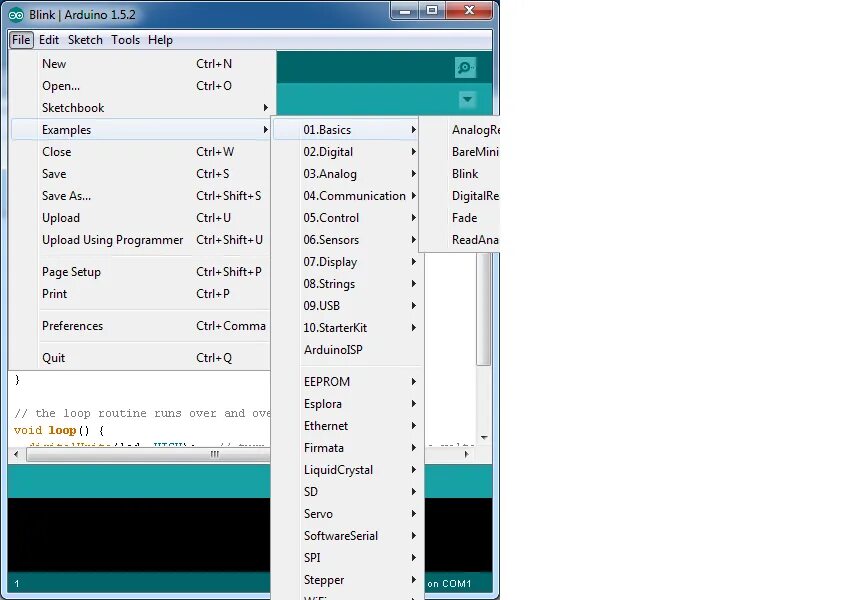Viewport: 864px width, 600px height.
Task: Choose Upload Using Programmer
Action: 141,240
